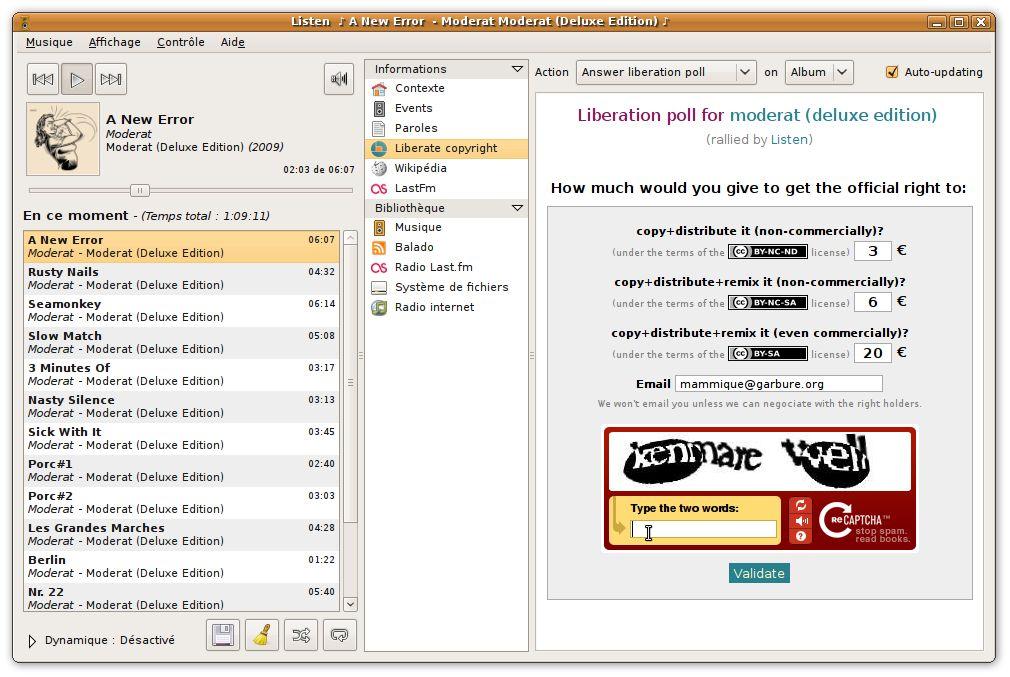Click the Moderat album cover thumbnail
1010x677 pixels.
coord(63,139)
